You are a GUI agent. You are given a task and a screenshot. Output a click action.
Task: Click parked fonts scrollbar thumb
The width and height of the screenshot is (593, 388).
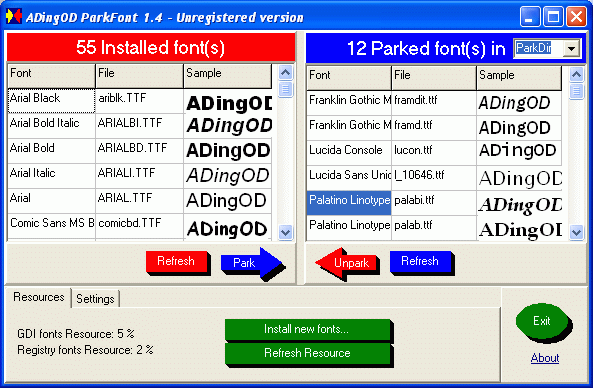pos(576,91)
